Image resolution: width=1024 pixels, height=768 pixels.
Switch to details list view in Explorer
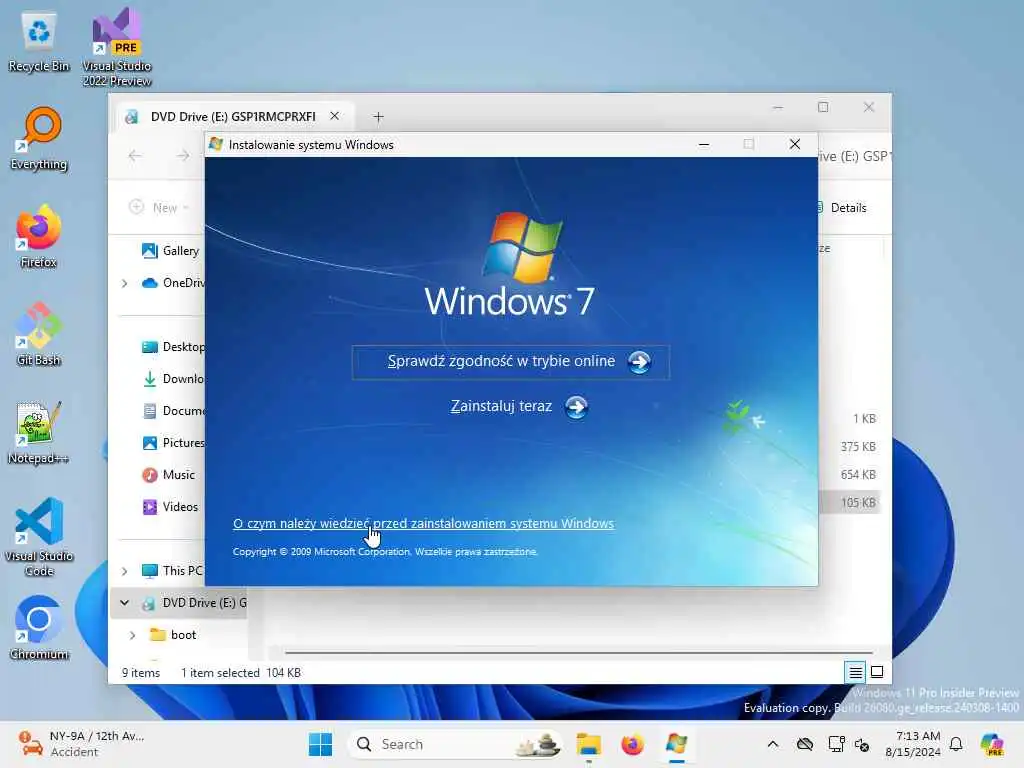(x=856, y=672)
